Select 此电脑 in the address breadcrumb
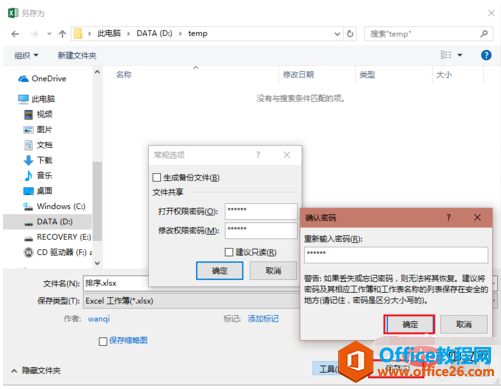The image size is (501, 389). 109,33
